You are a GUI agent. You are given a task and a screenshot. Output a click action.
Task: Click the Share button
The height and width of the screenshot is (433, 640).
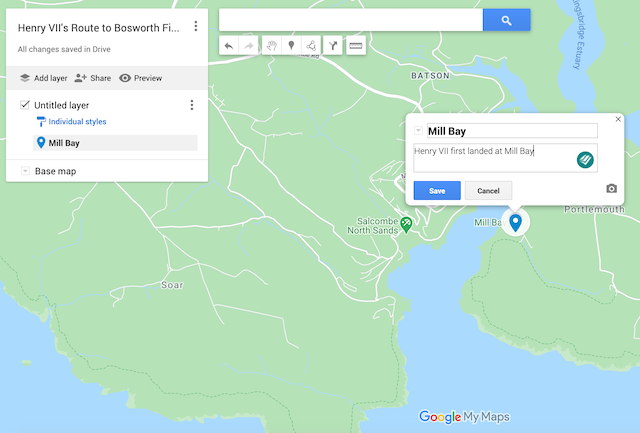[93, 78]
